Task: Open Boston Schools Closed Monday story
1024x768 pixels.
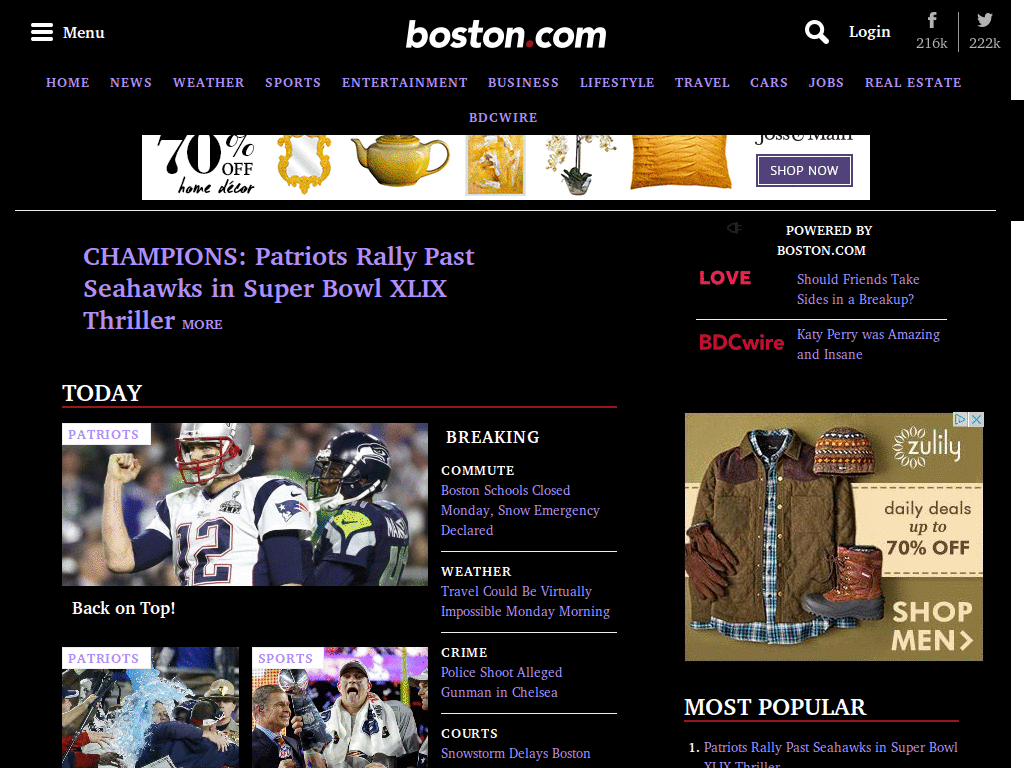Action: pos(520,510)
